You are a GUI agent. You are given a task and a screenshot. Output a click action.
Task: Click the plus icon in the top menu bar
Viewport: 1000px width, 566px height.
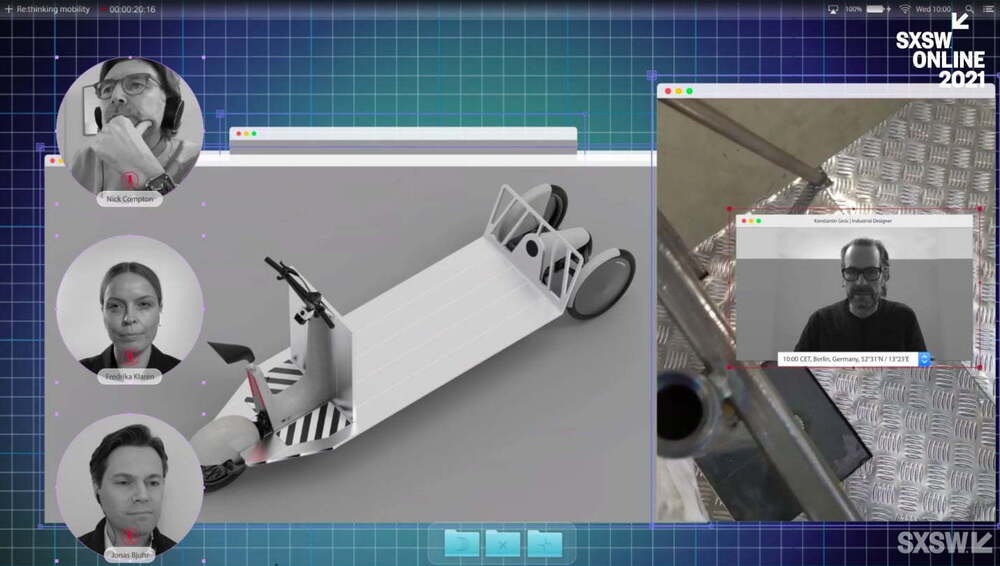click(9, 9)
